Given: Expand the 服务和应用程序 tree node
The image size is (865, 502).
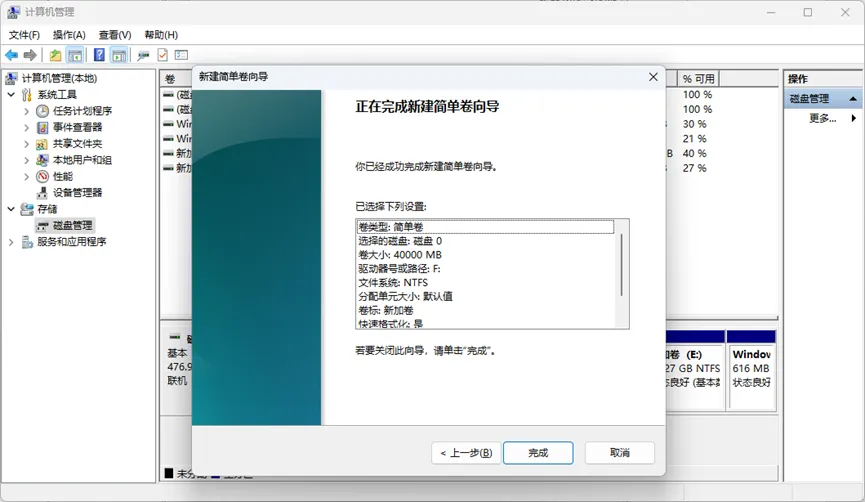Looking at the screenshot, I should tap(11, 242).
